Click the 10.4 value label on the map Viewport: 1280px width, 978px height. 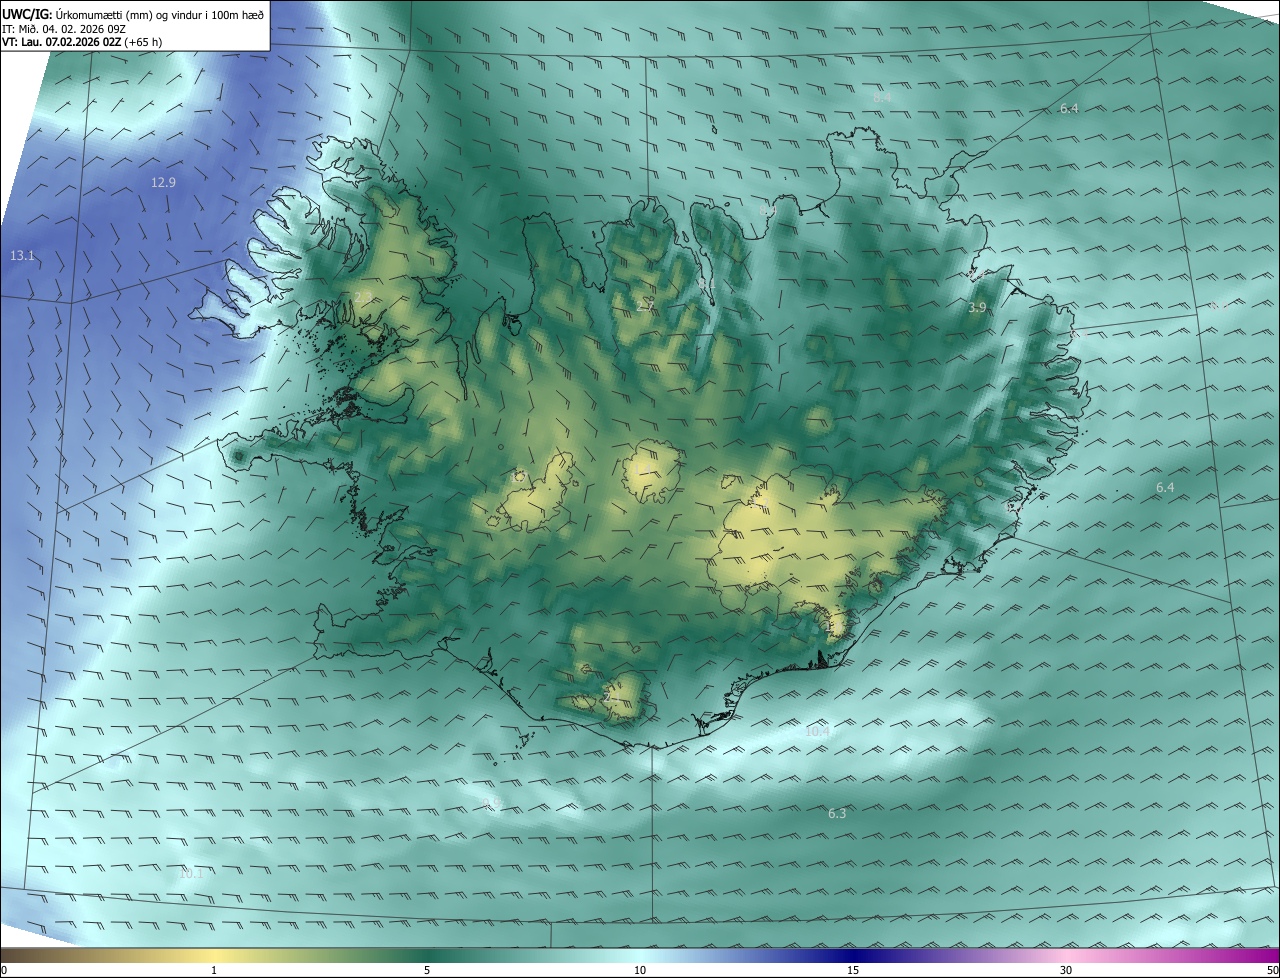(817, 732)
